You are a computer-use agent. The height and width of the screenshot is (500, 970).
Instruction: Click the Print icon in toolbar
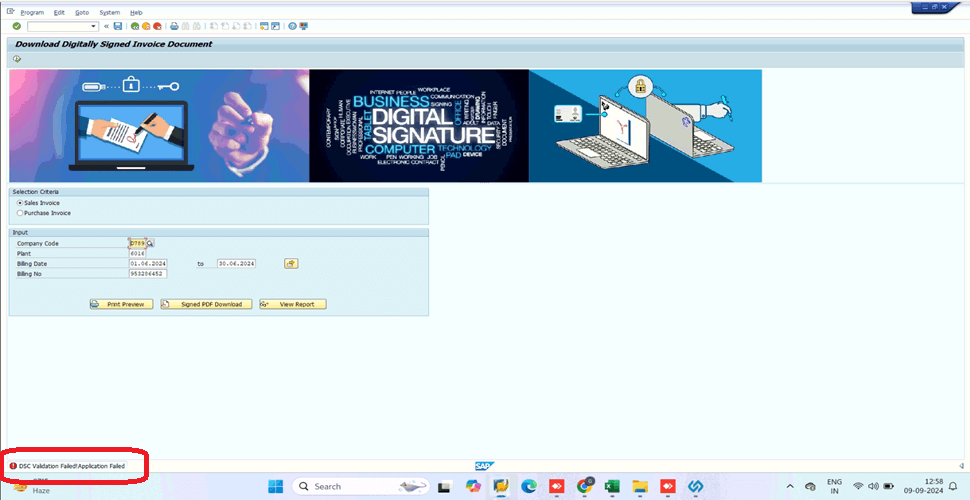(174, 26)
